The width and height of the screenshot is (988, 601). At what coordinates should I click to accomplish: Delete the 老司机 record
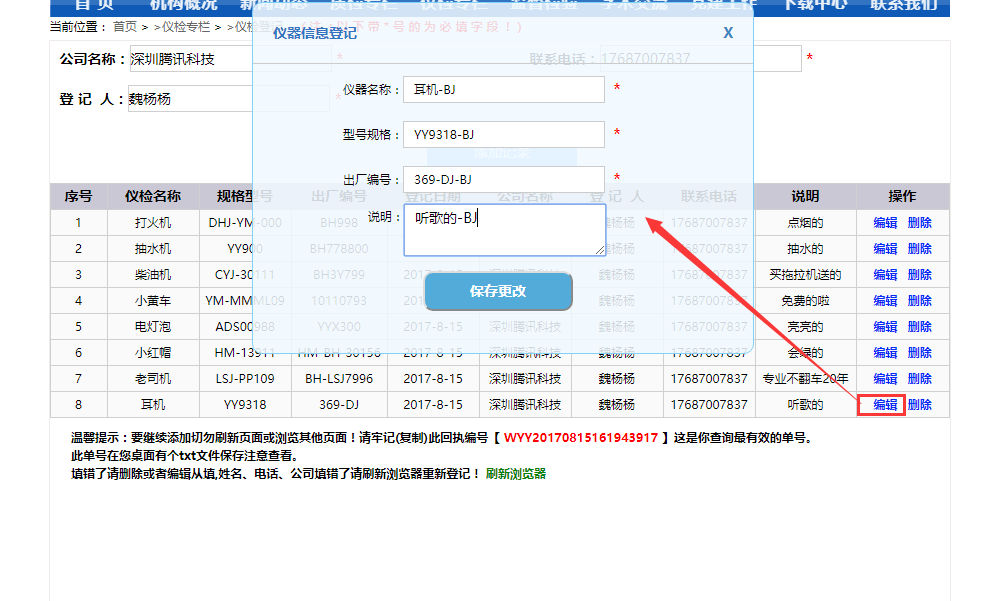[x=920, y=379]
